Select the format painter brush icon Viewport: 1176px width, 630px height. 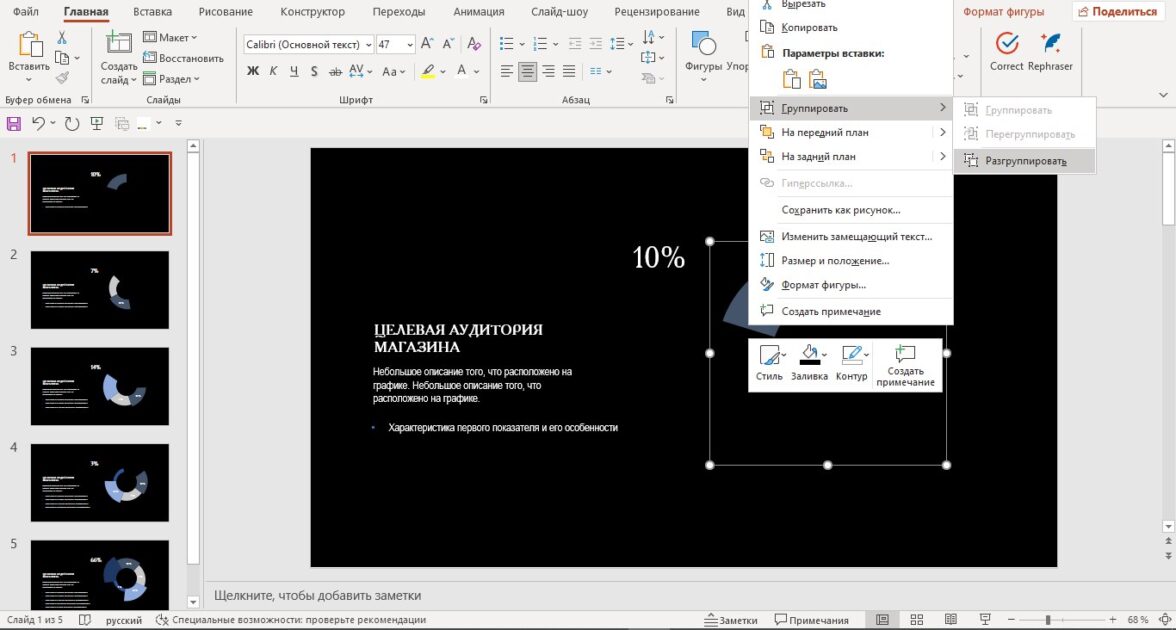click(x=63, y=78)
